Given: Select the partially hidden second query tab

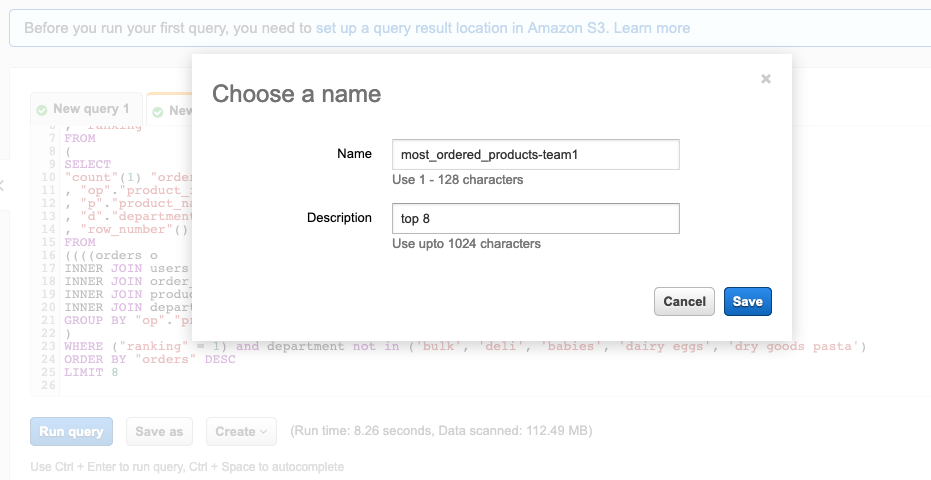Looking at the screenshot, I should point(170,110).
